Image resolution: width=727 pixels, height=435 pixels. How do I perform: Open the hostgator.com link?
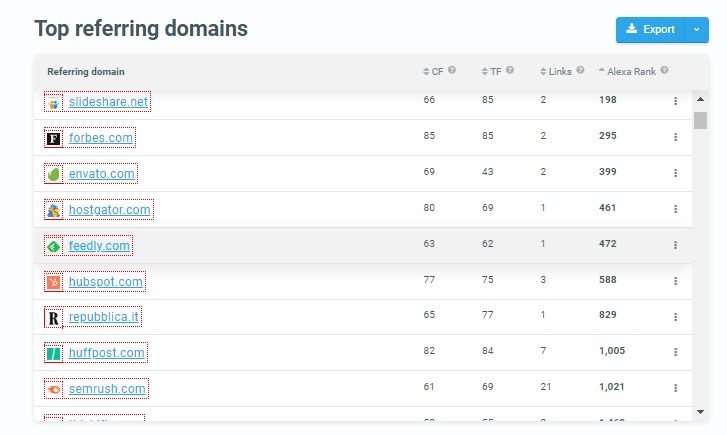(109, 210)
